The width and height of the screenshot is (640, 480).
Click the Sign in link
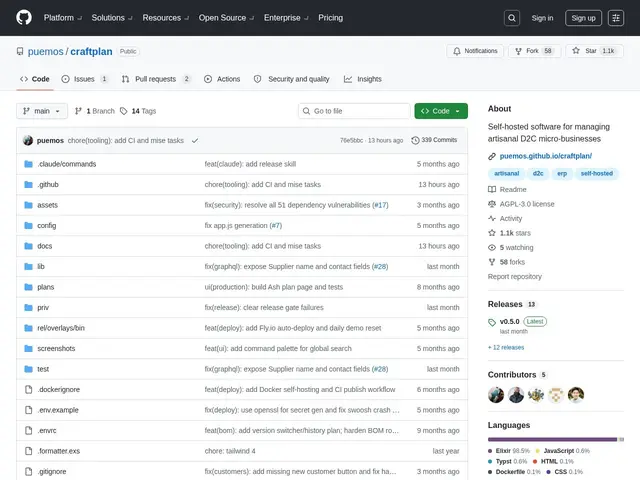coord(542,18)
